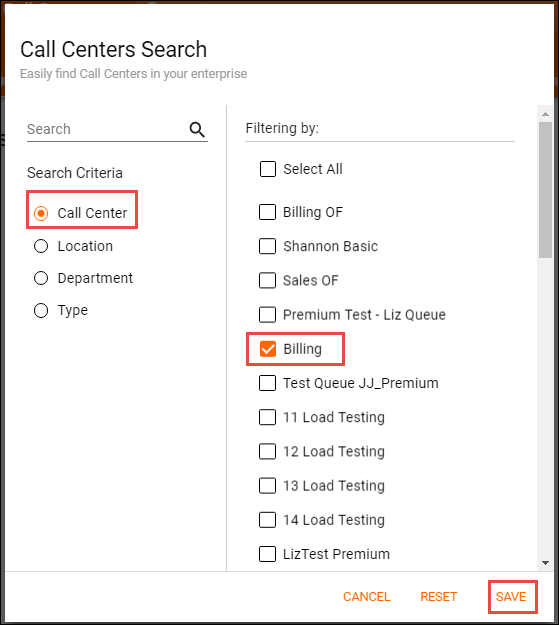
Task: Select Premium Test - Liz Queue checkbox
Action: [x=268, y=315]
